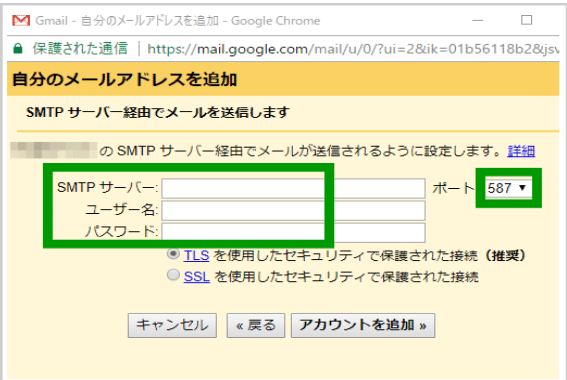Image resolution: width=567 pixels, height=380 pixels.
Task: Click the « 戻る back button
Action: point(256,325)
